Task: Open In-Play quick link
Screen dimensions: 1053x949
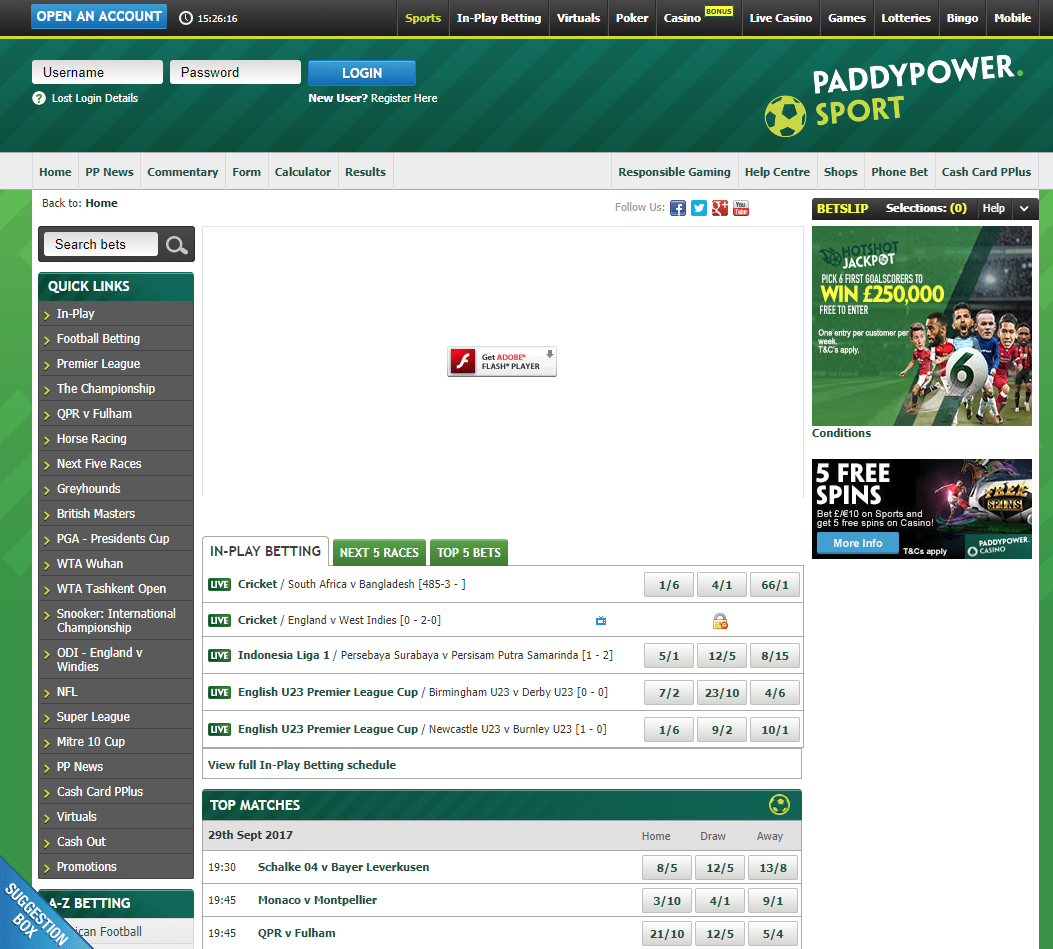Action: pyautogui.click(x=116, y=314)
